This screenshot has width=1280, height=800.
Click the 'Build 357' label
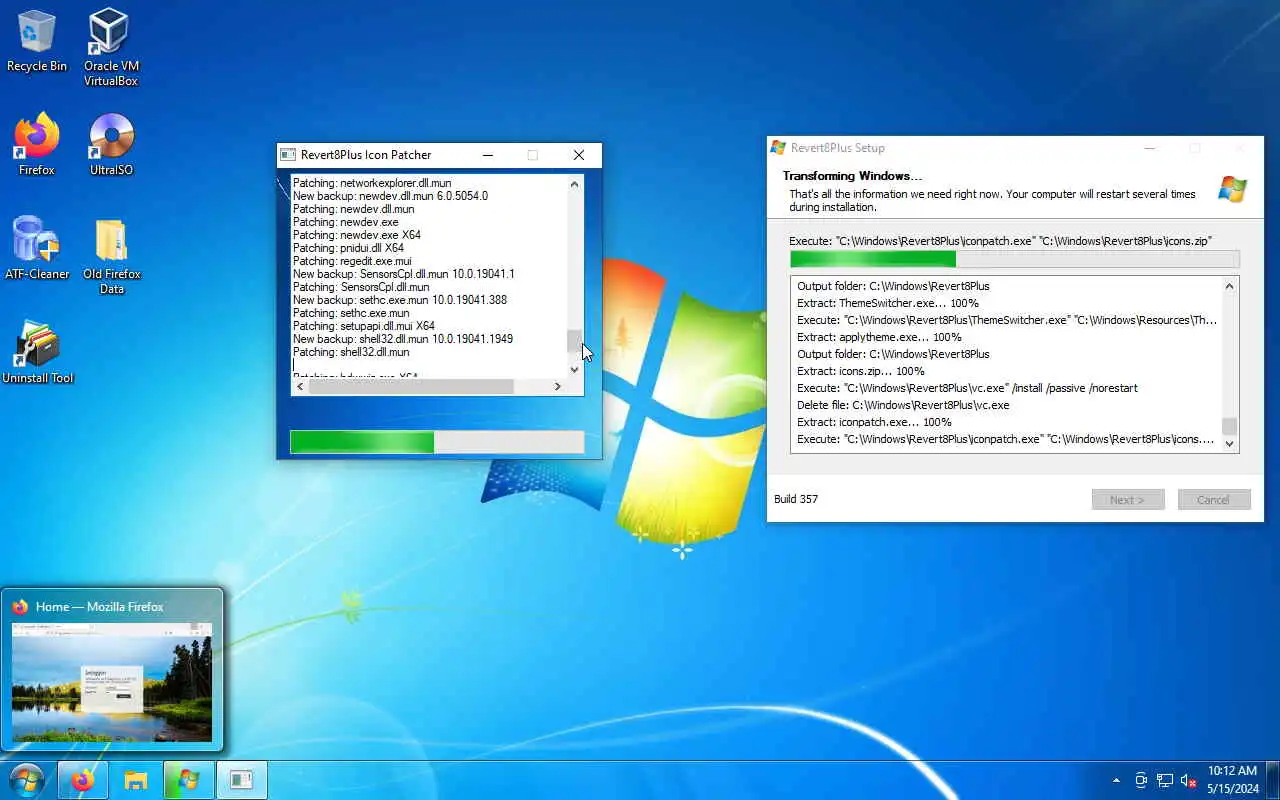(796, 499)
